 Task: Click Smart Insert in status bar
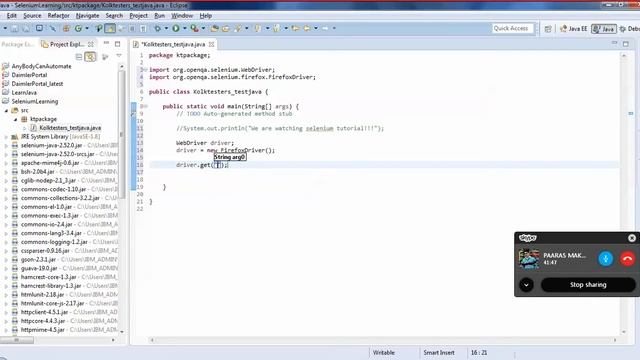tap(439, 352)
